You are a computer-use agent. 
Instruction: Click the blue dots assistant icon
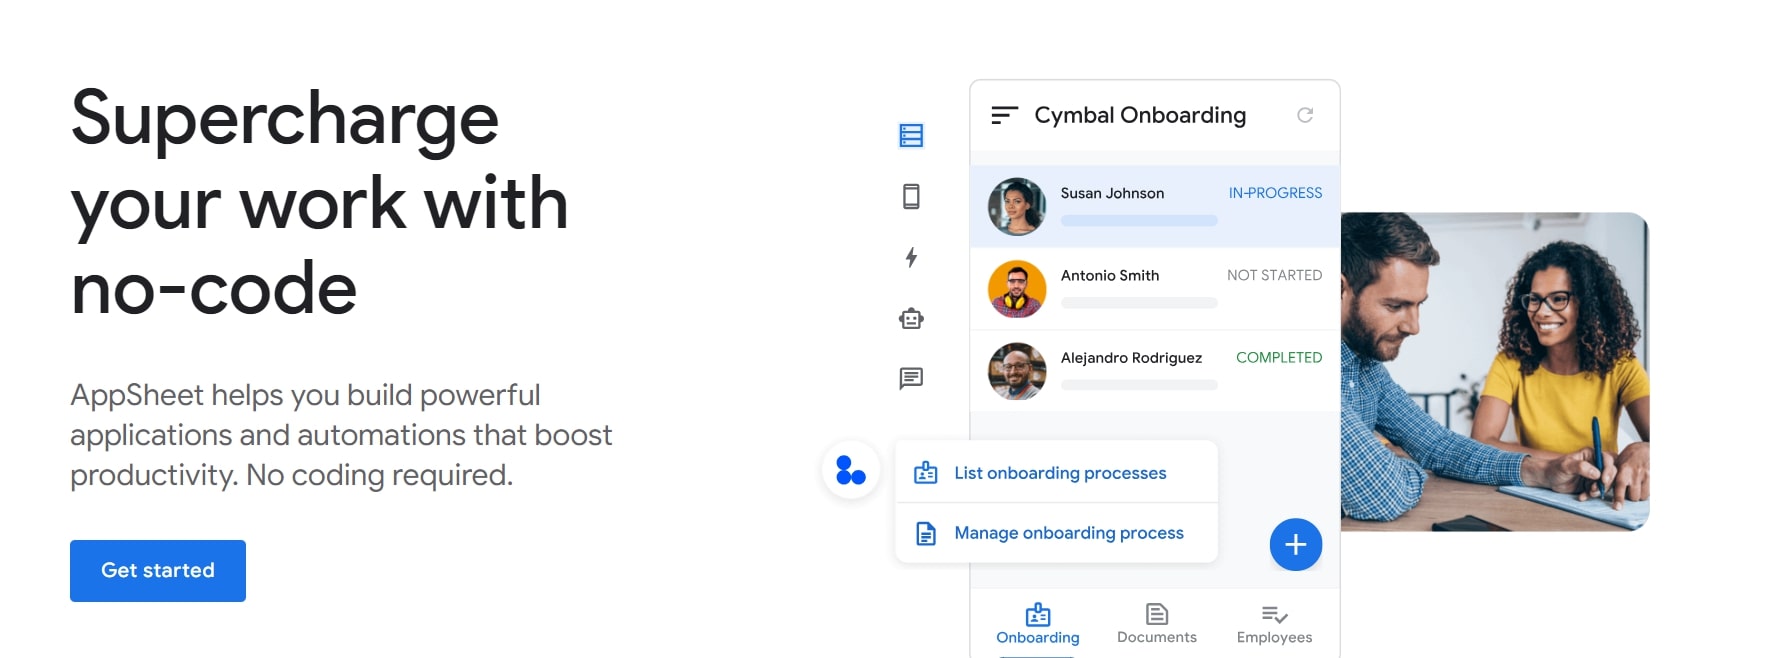(x=850, y=470)
